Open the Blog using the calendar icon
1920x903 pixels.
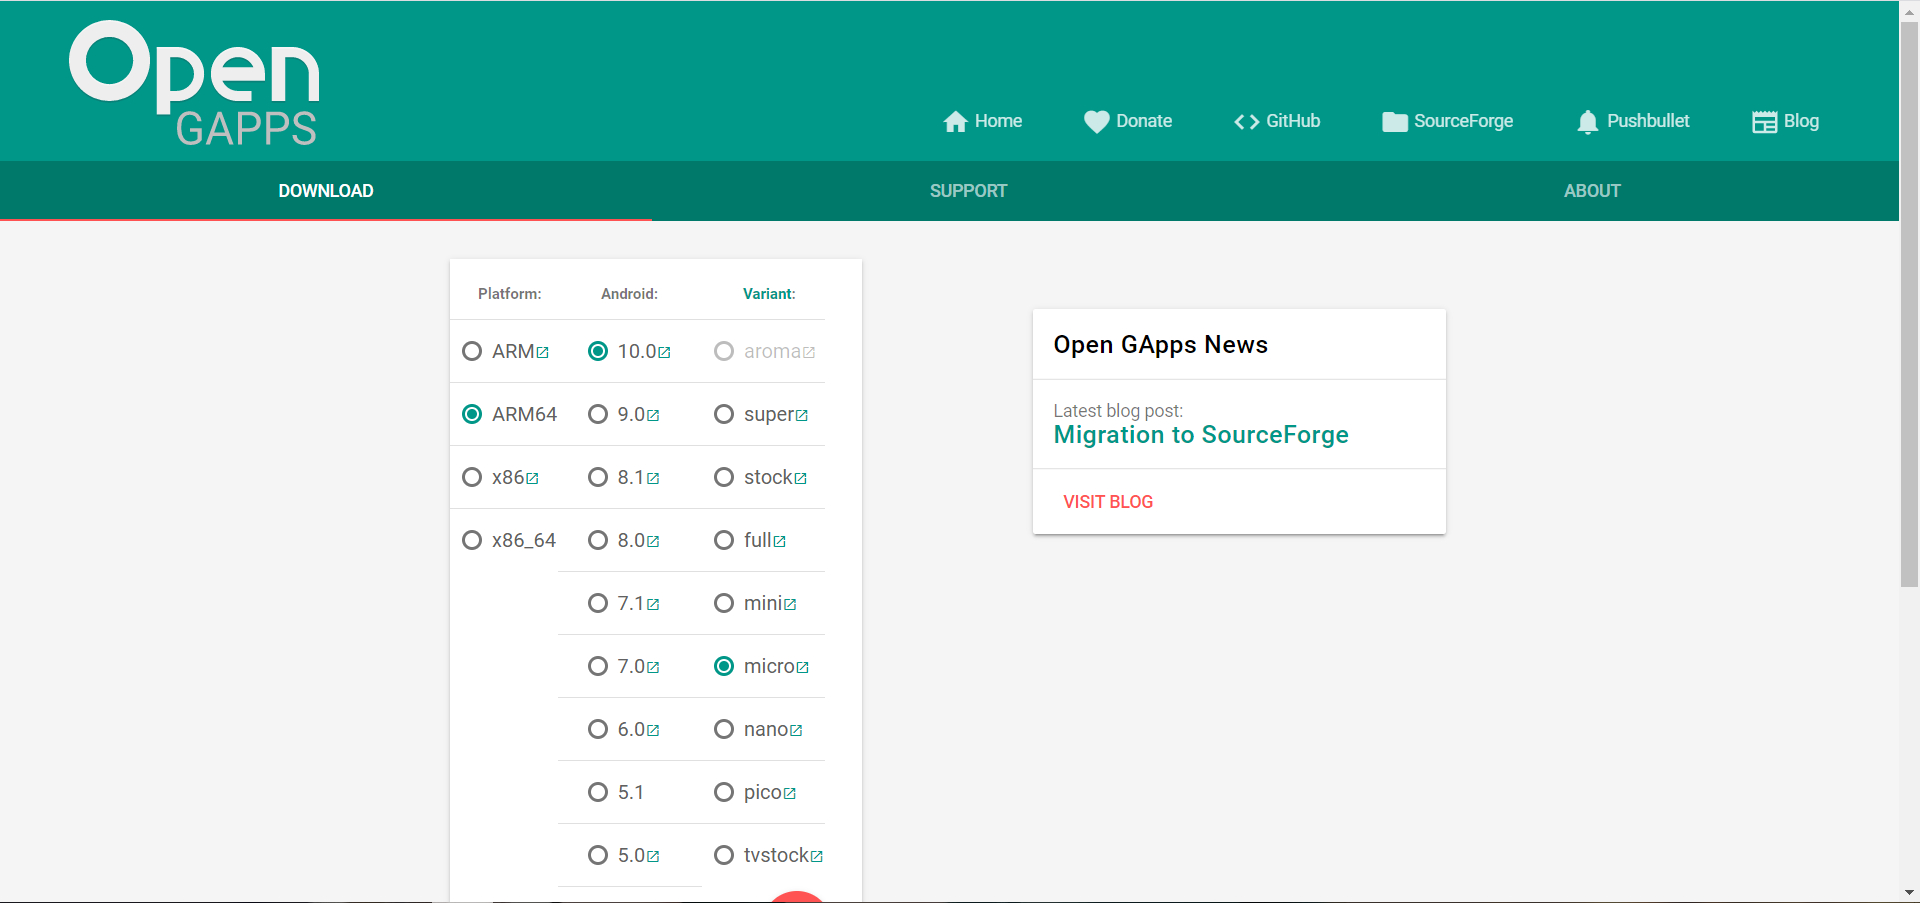tap(1764, 121)
